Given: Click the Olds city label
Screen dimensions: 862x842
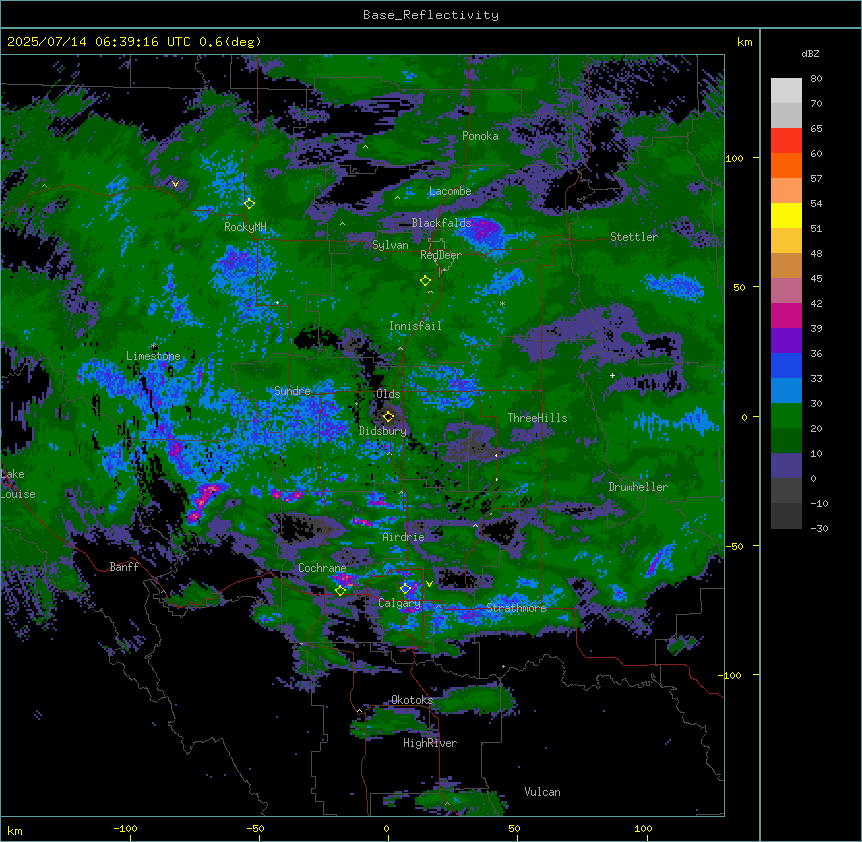Looking at the screenshot, I should point(388,394).
